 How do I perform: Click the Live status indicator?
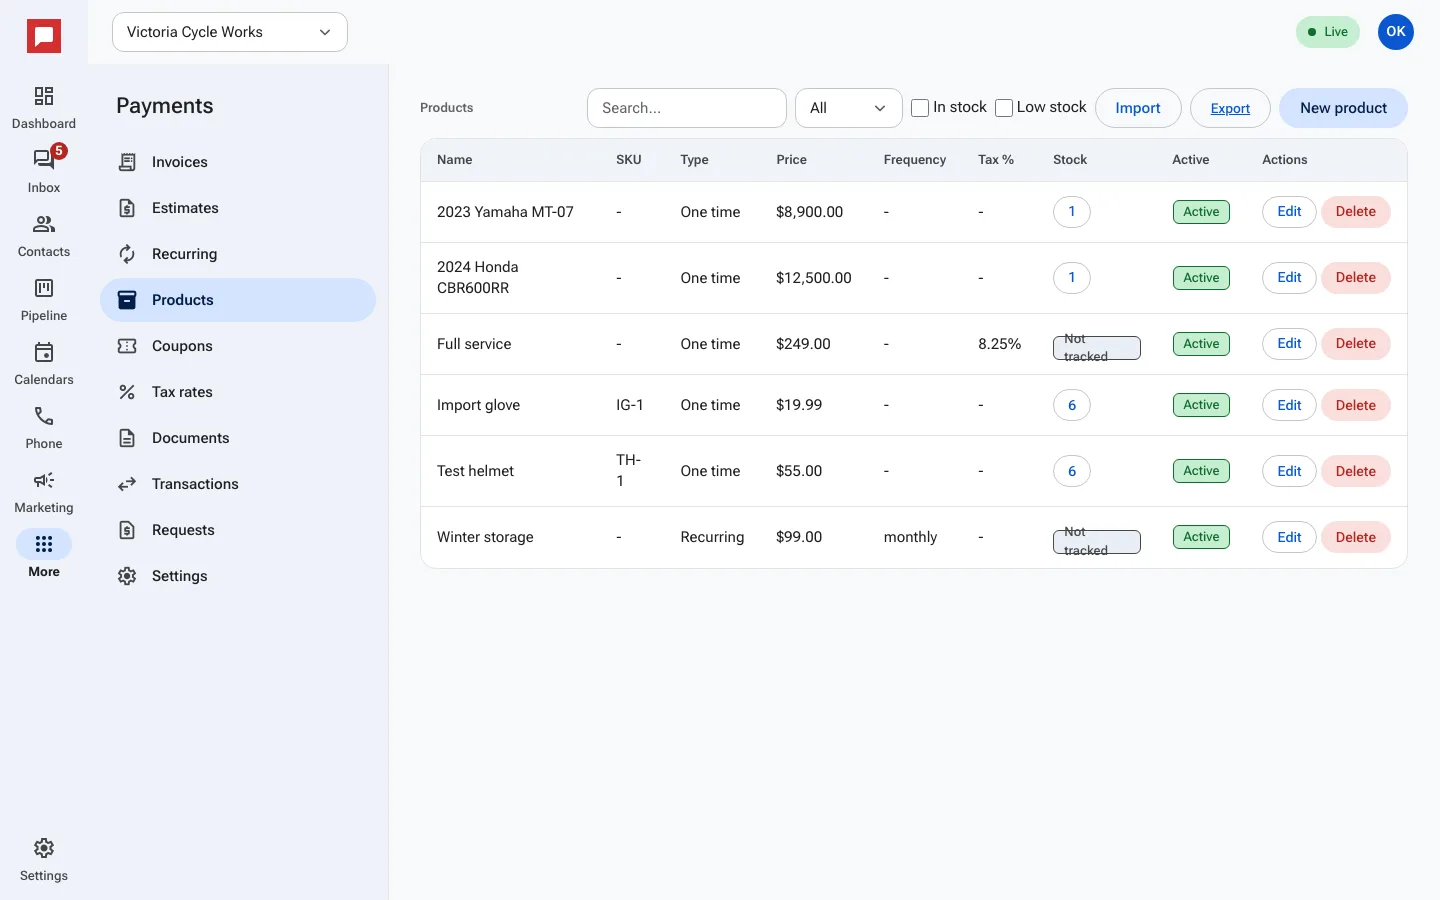point(1328,32)
